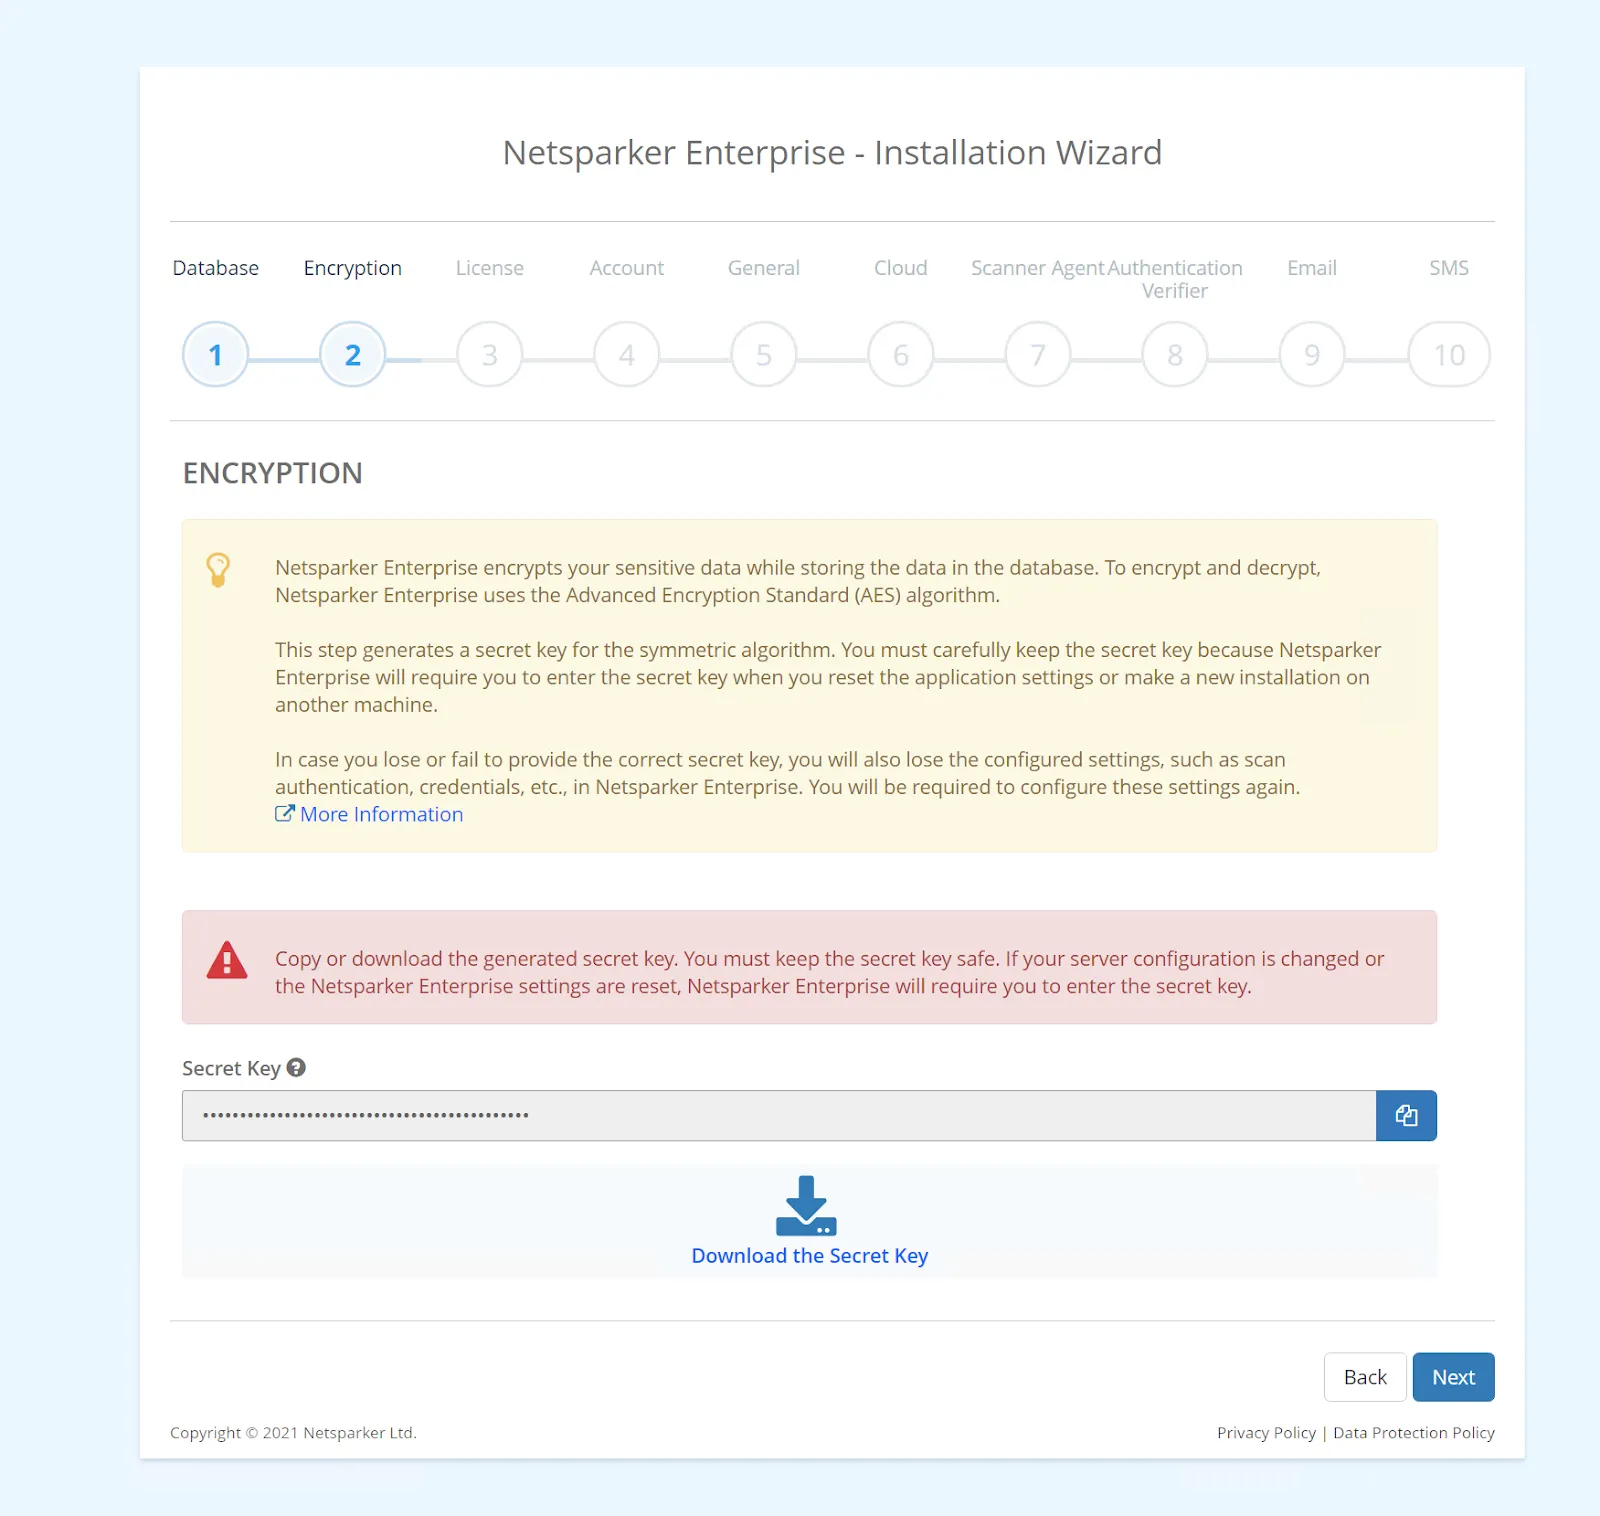
Task: Open the Account step label
Action: coord(627,268)
